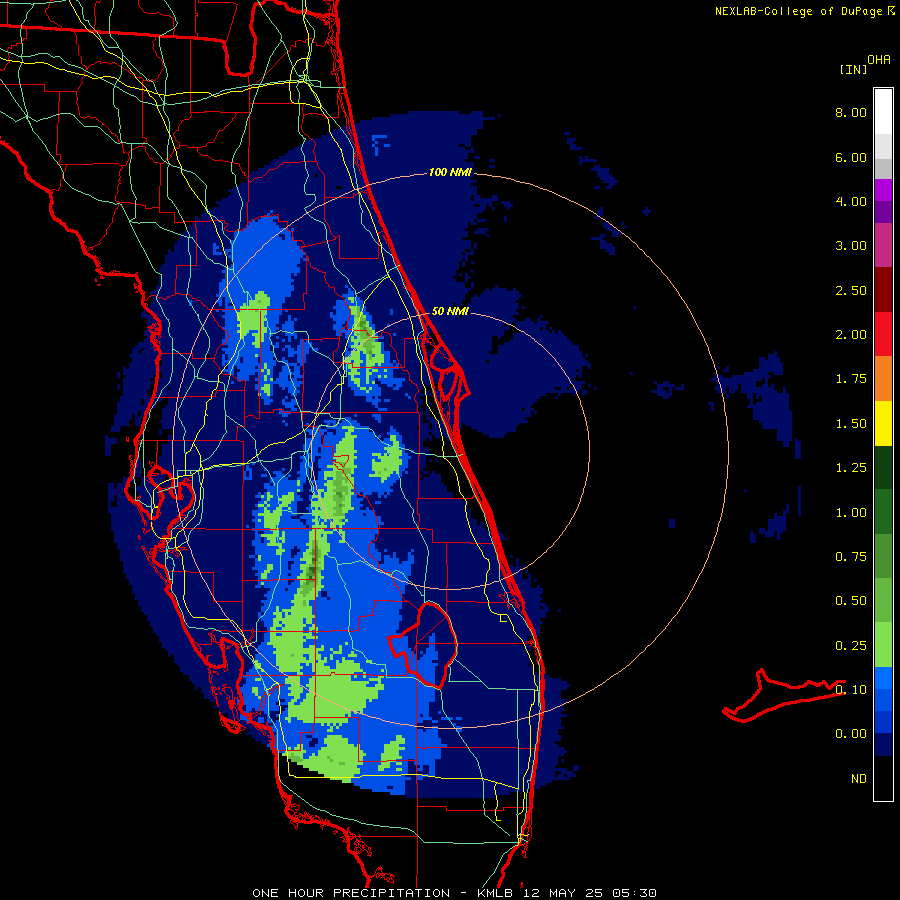Select the maroon swatch beside 2.50
The image size is (900, 900).
click(883, 290)
